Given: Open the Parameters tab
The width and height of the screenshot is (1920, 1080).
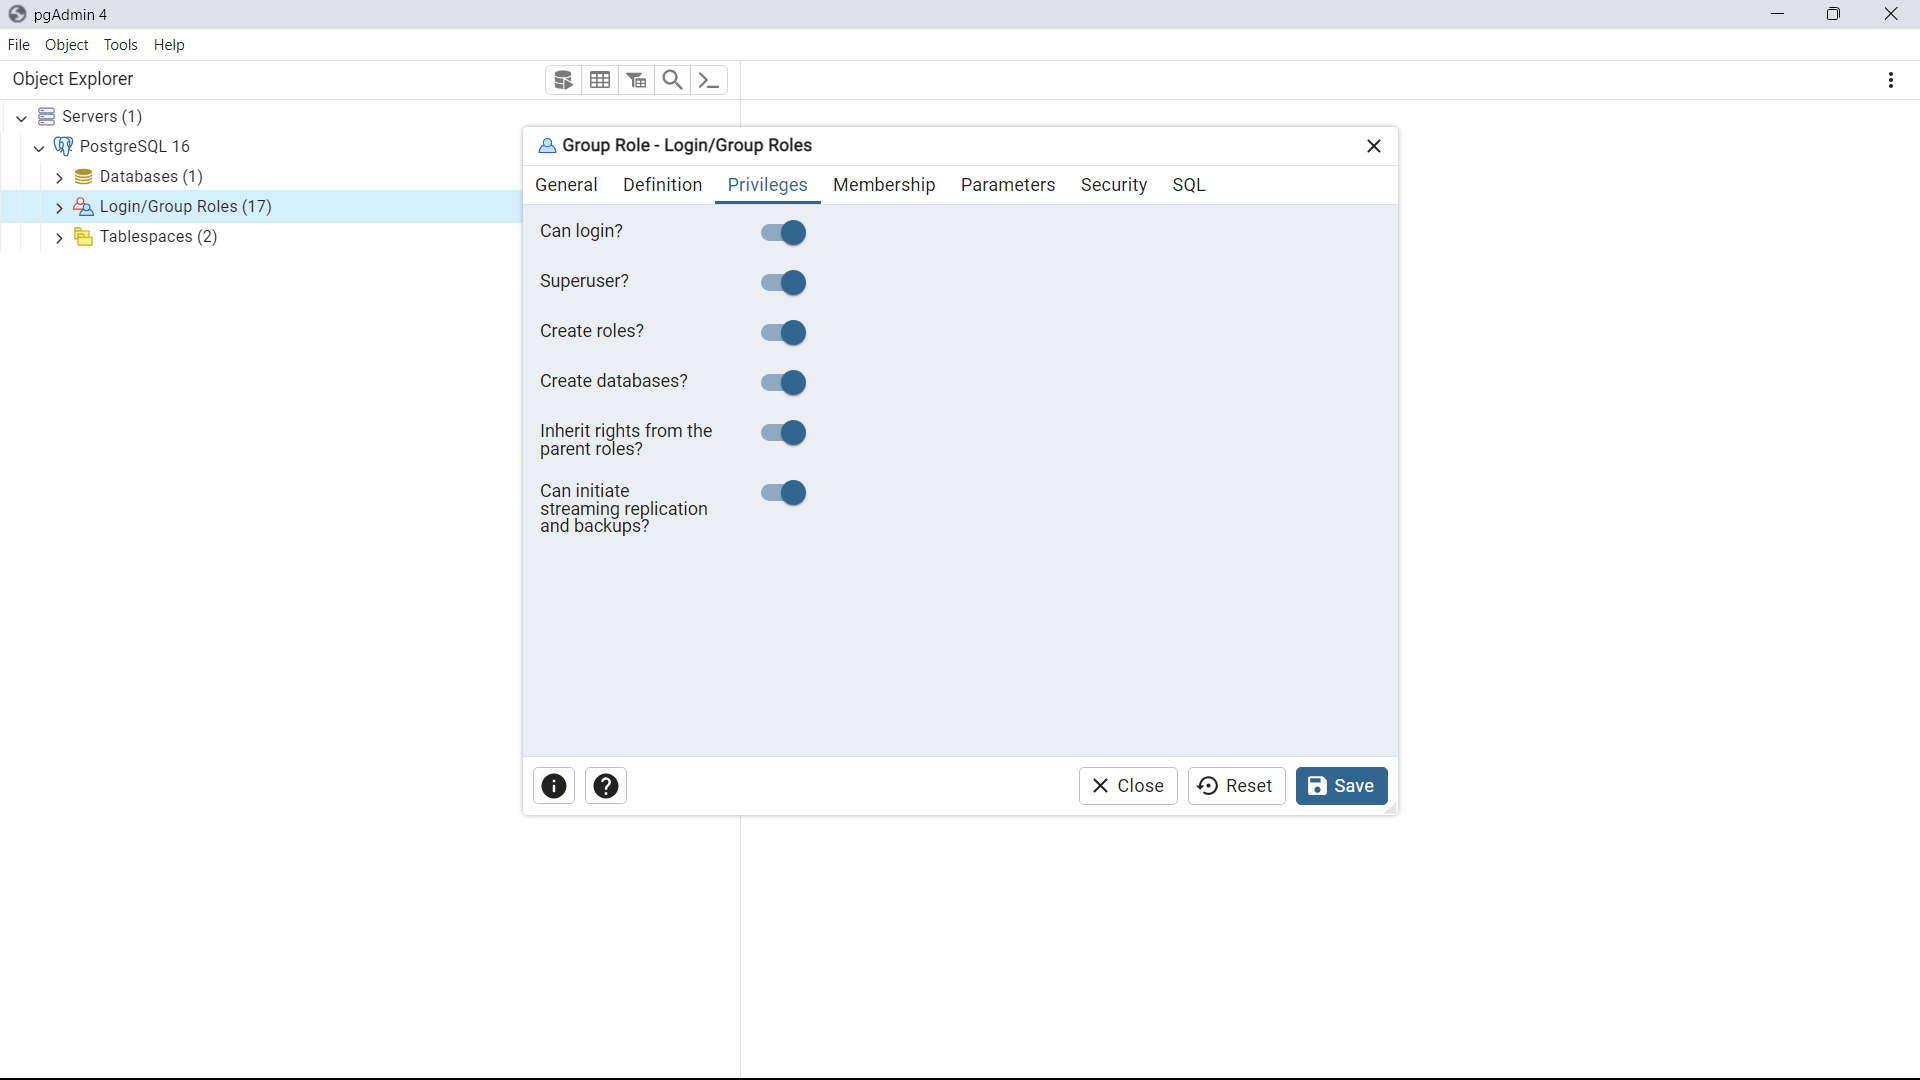Looking at the screenshot, I should coord(1008,185).
